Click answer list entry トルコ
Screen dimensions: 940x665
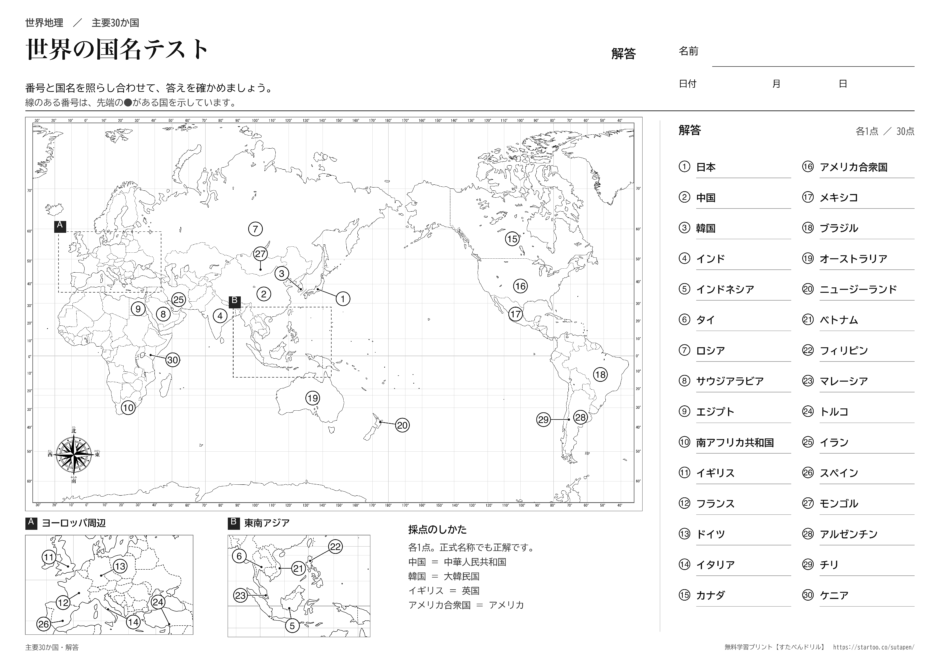click(x=834, y=411)
